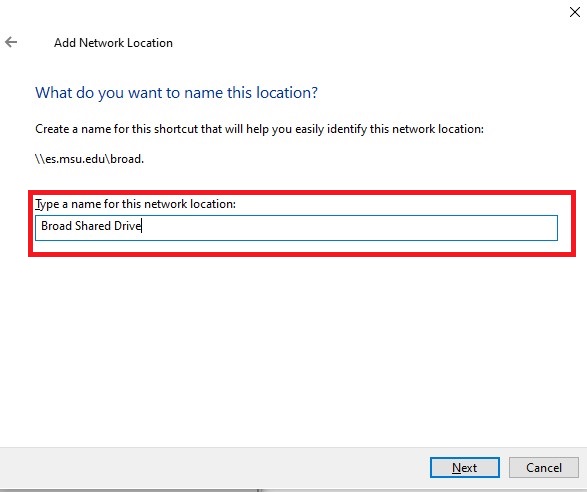
Task: Click the \\es.msu.edu\broad. path text
Action: point(89,159)
